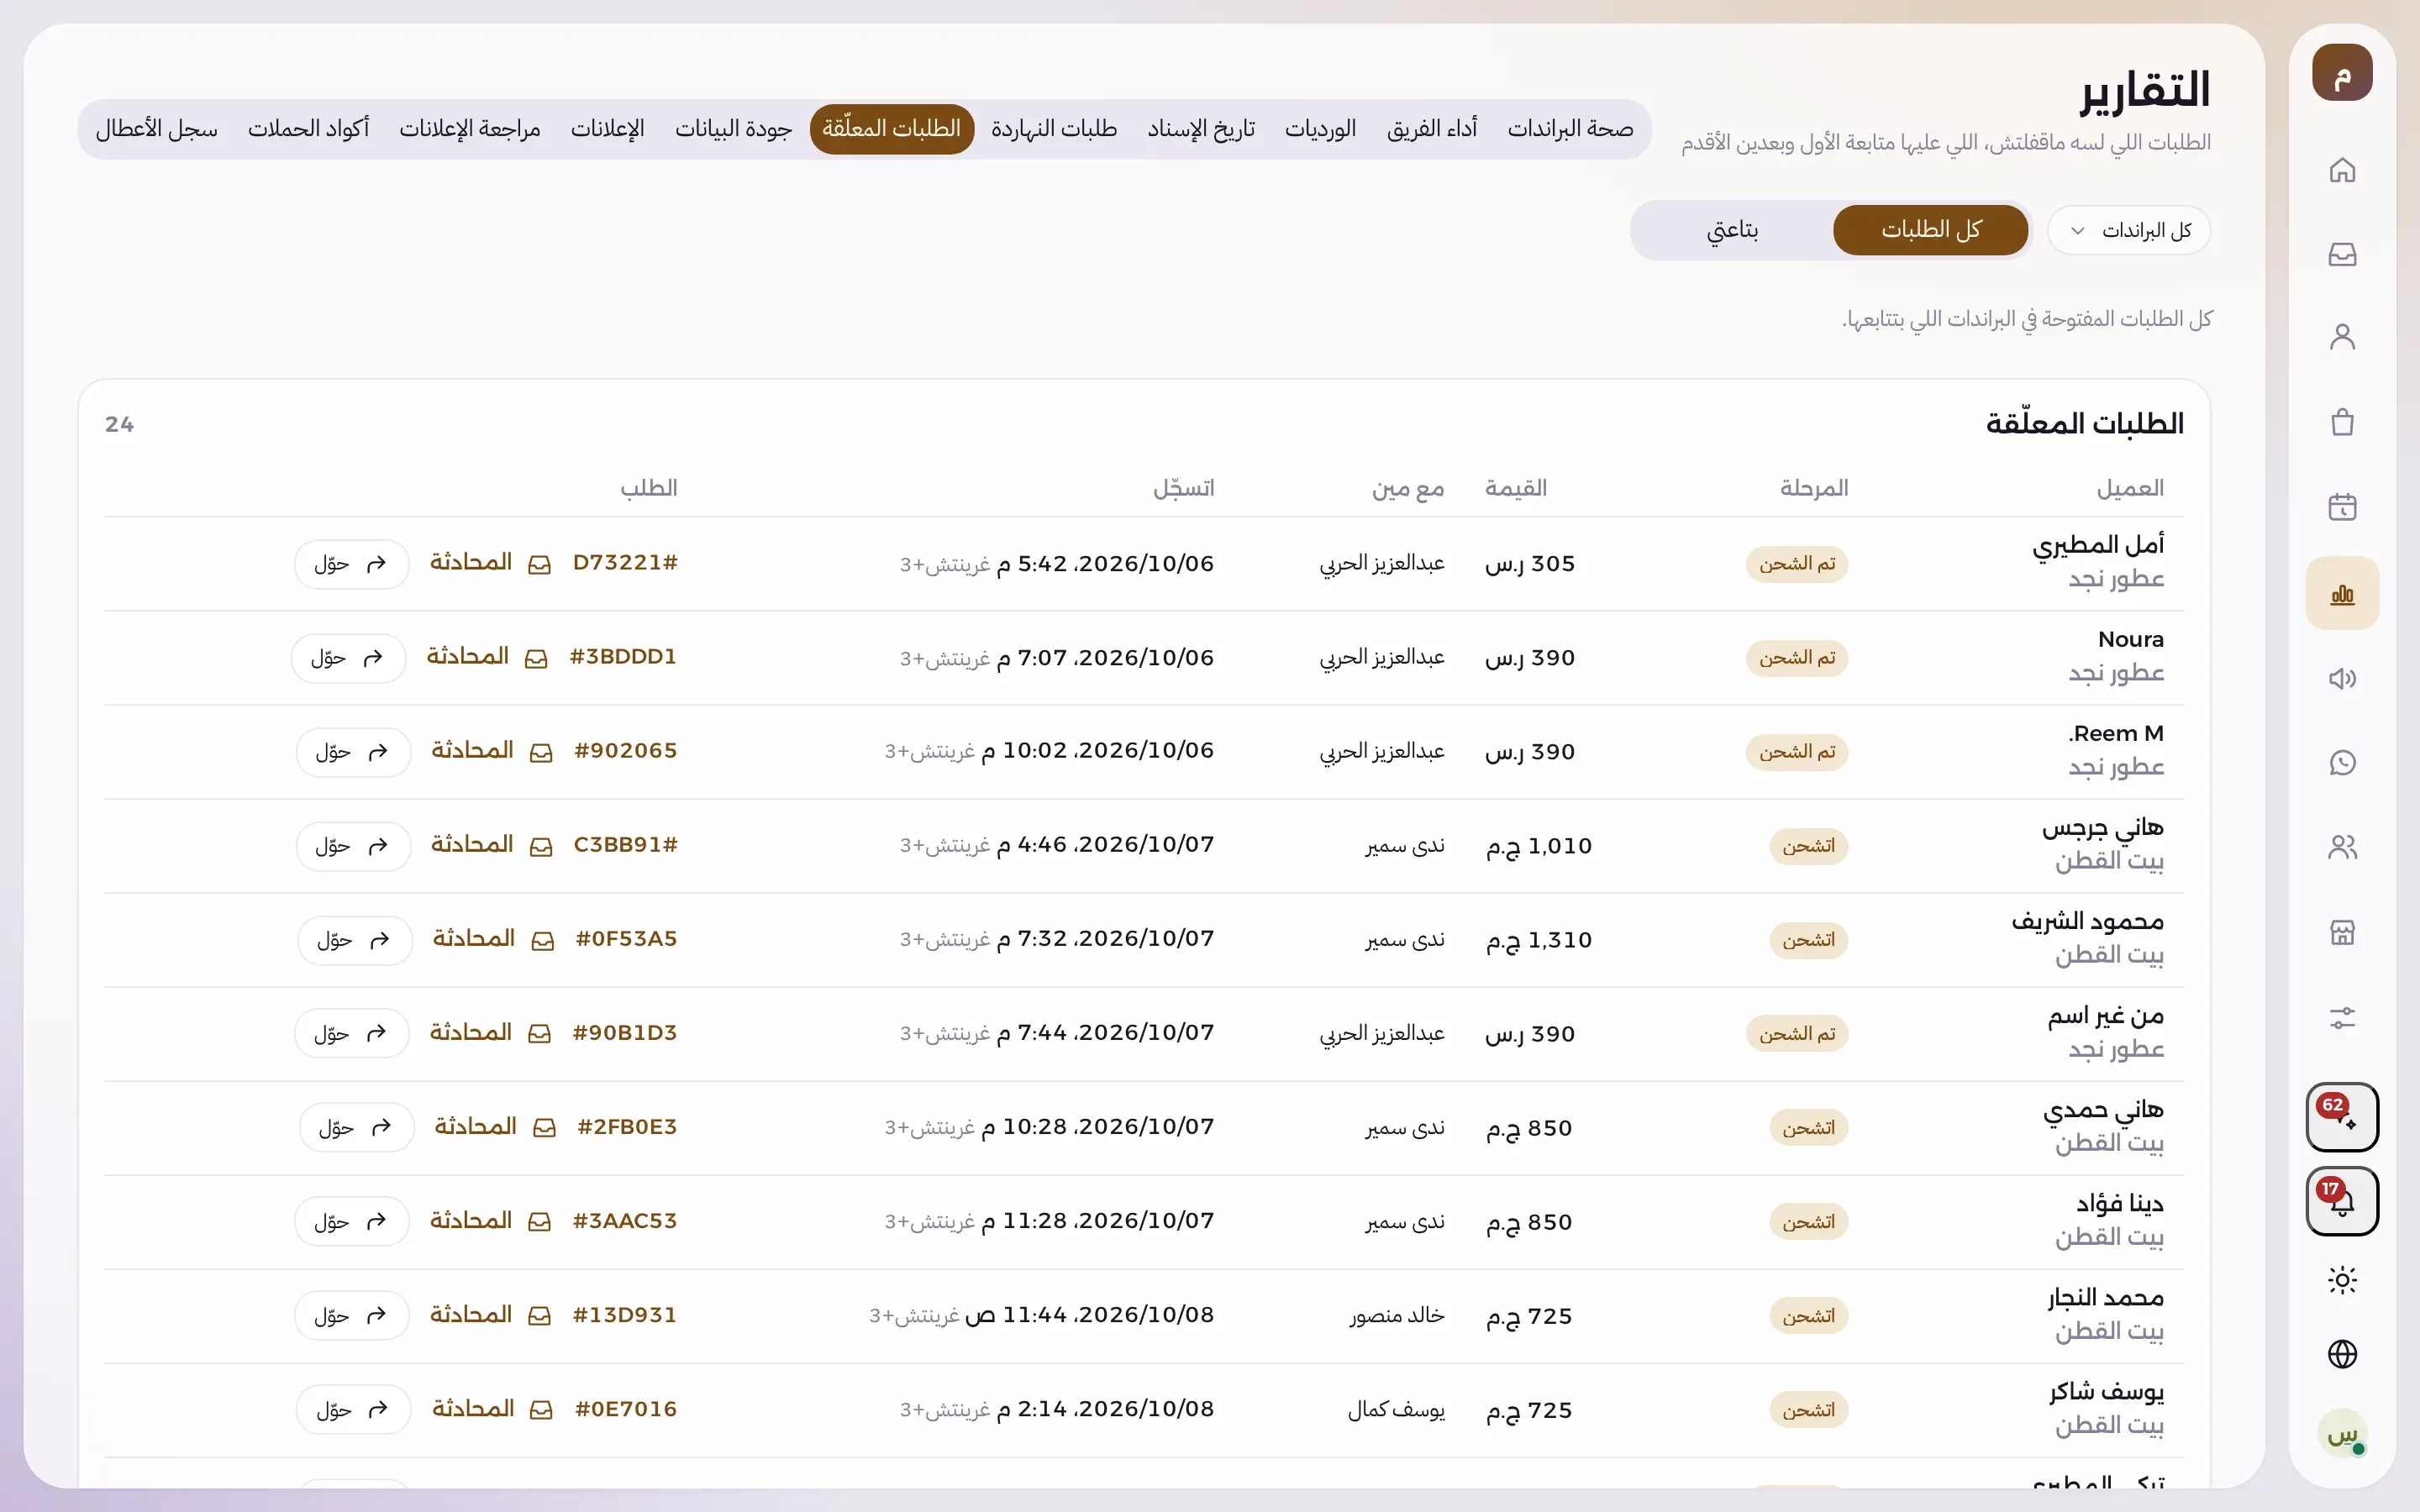Viewport: 2420px width, 1512px height.
Task: Open the مراجعة الإعلانات tab
Action: pos(470,129)
